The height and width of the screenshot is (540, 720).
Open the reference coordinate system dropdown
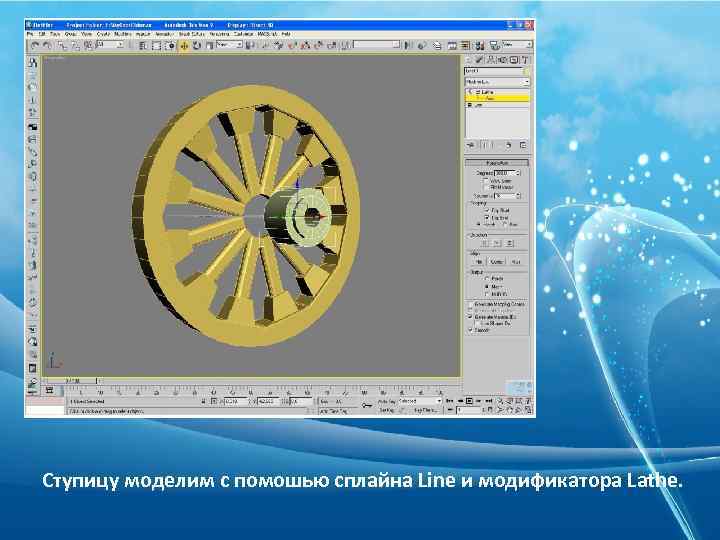[229, 45]
